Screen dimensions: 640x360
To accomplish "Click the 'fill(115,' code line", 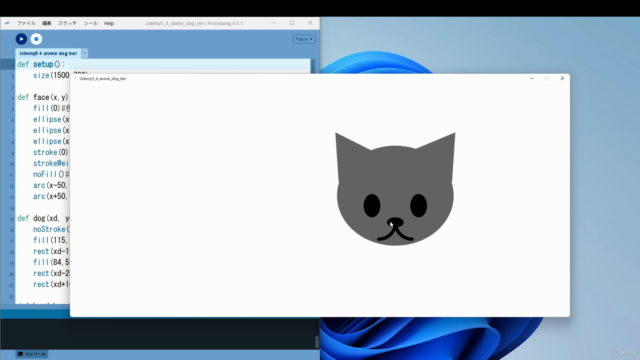I will tap(51, 240).
